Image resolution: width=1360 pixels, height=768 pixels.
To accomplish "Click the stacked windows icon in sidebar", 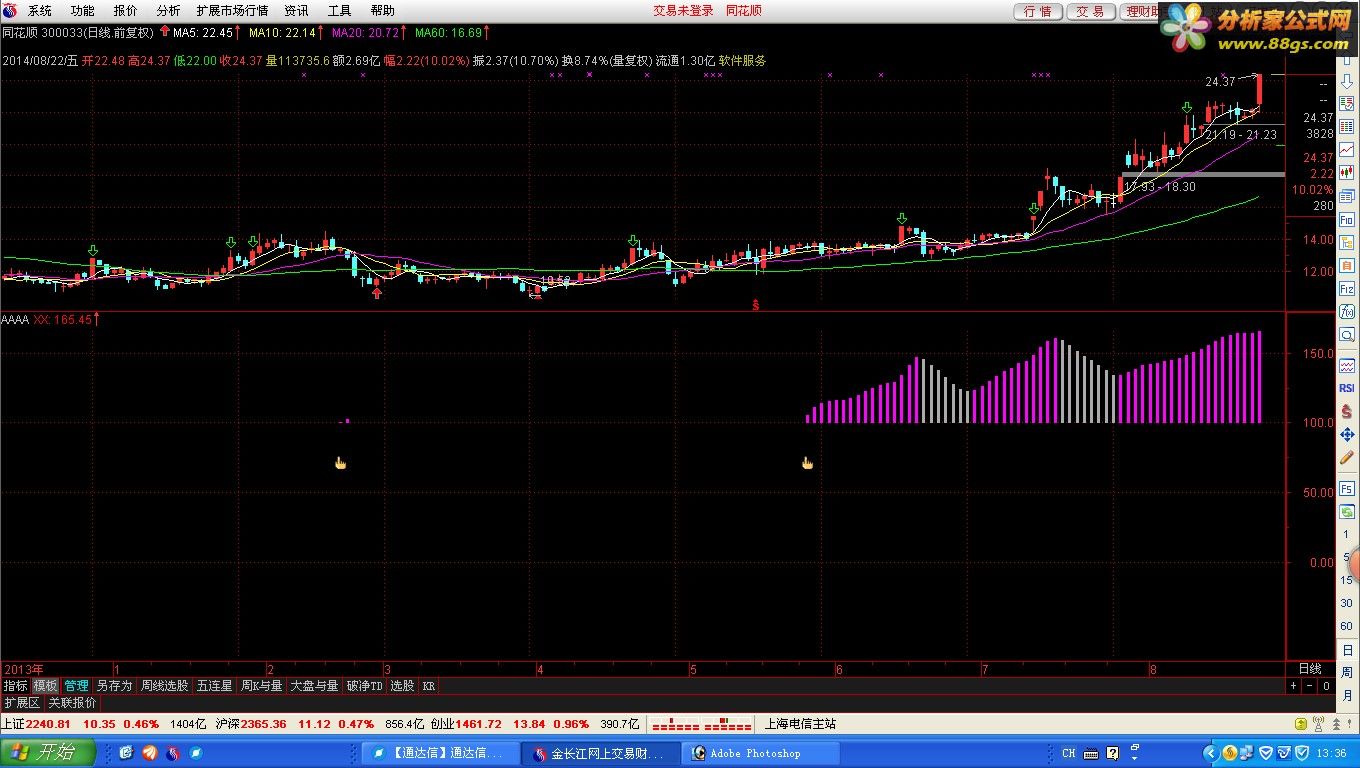I will coord(1347,196).
